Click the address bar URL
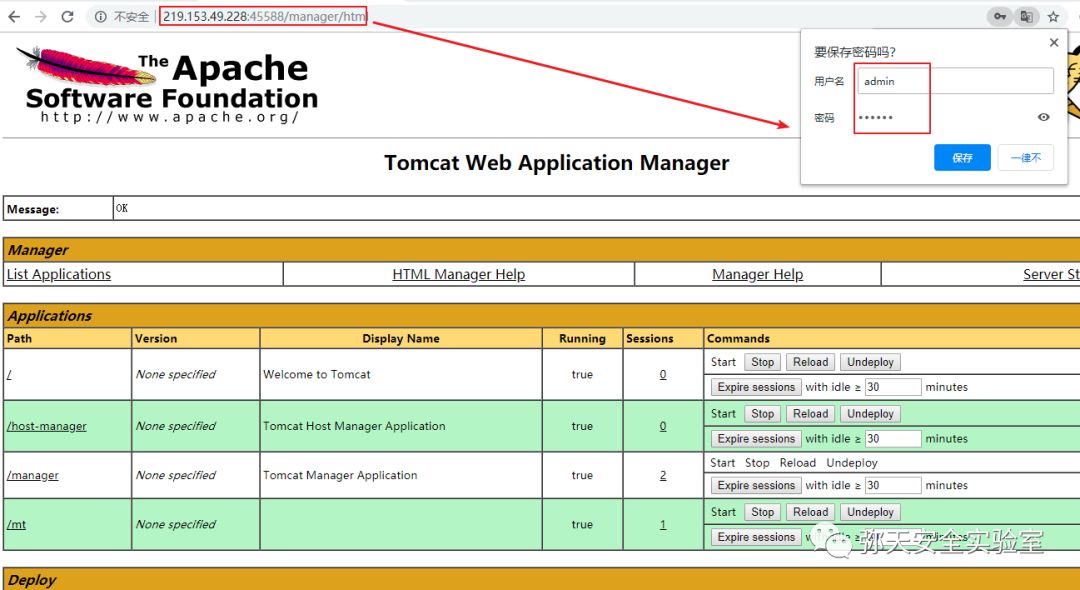 264,17
